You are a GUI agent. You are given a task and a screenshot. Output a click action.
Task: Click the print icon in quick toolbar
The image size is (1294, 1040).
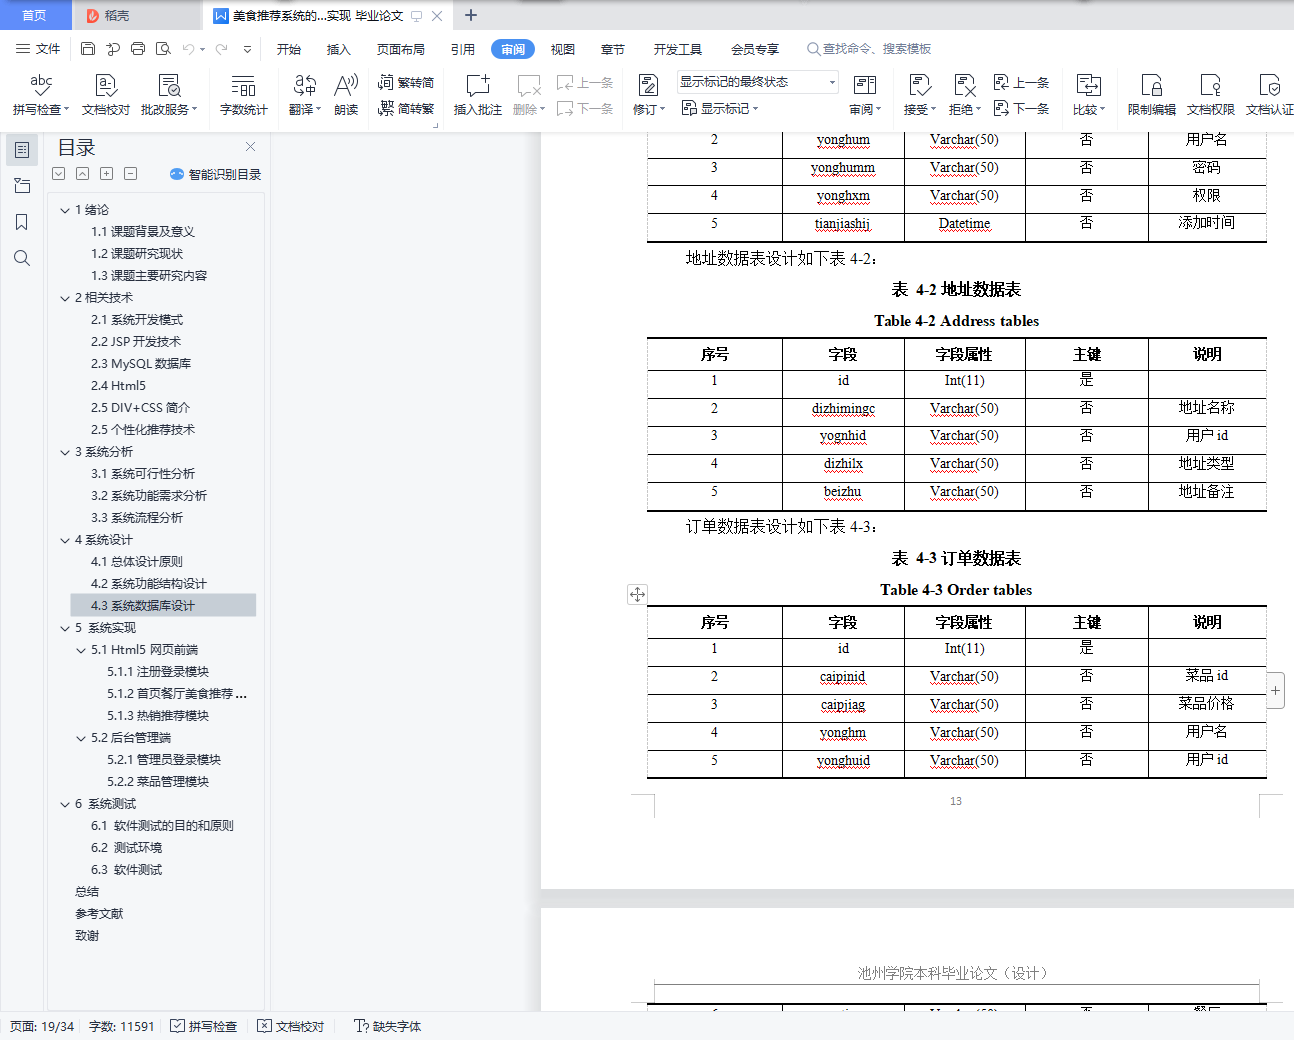tap(138, 48)
